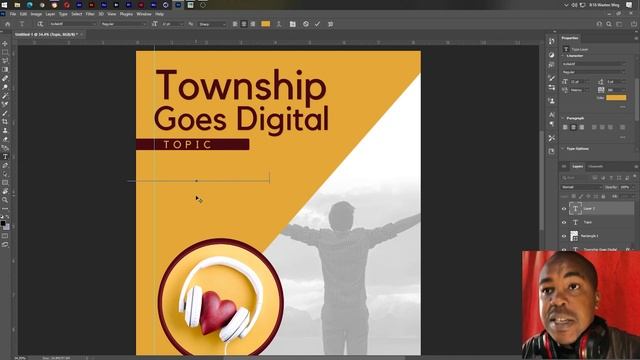Screen dimensions: 640x360
Task: Open Windows Start button
Action: 4,5
